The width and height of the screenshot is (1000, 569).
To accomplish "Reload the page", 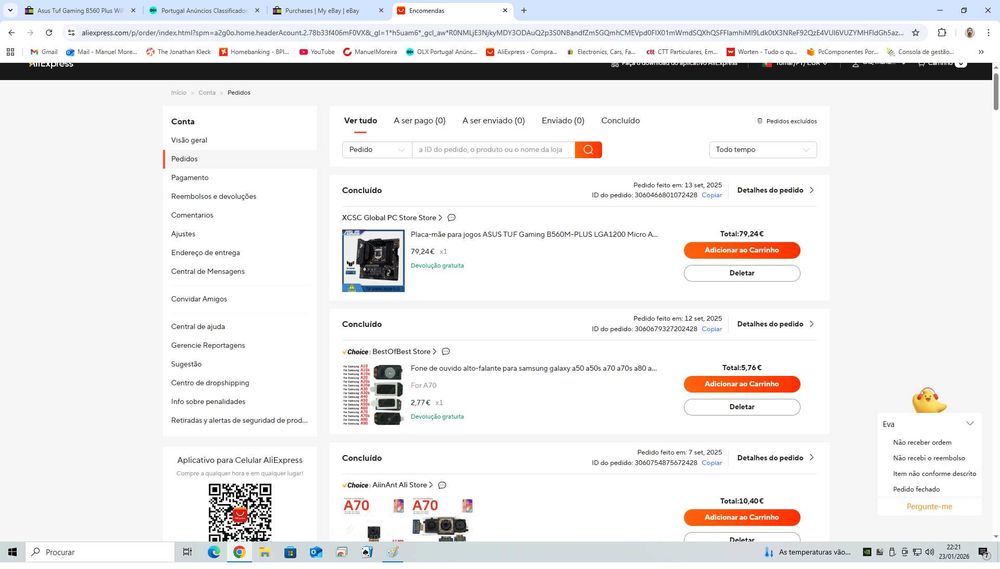I will (49, 33).
